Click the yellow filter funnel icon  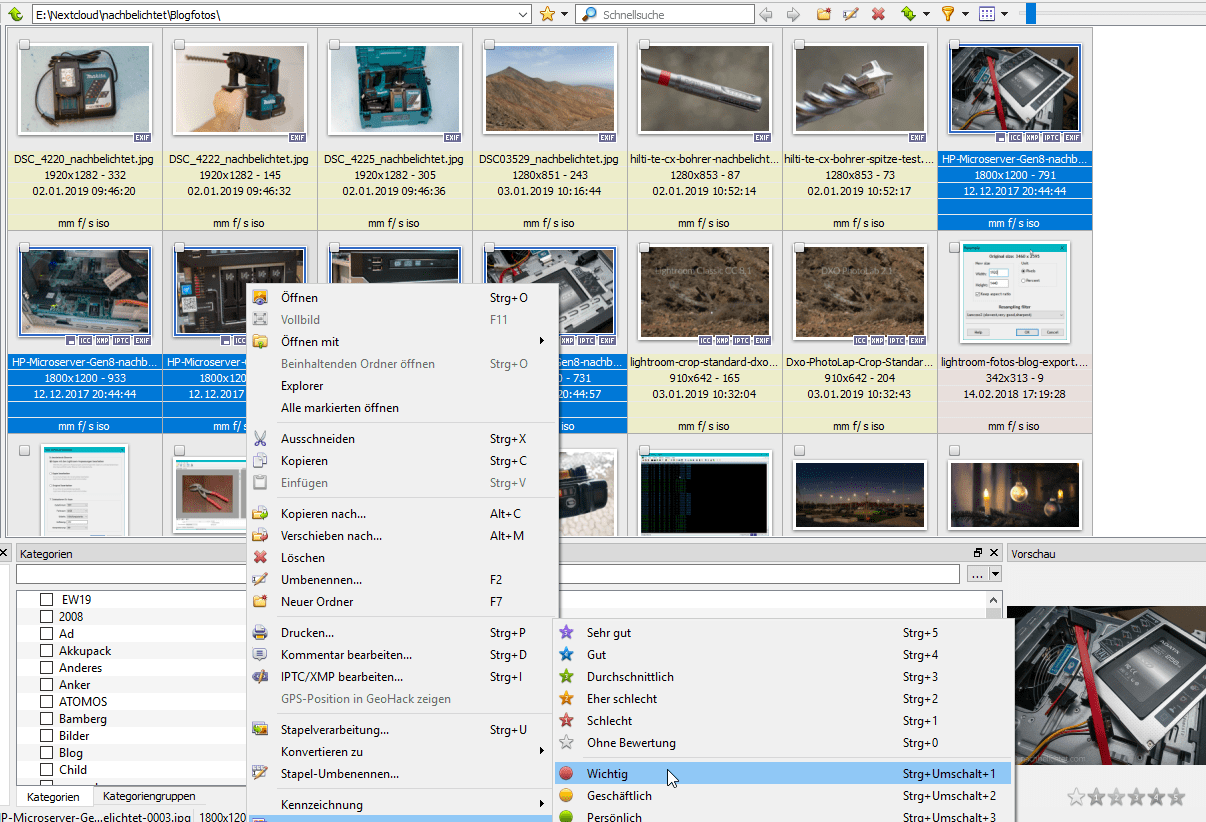coord(947,14)
